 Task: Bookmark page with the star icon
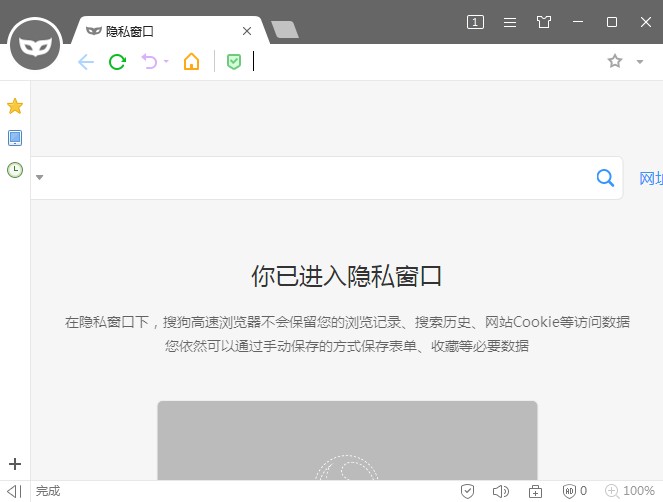click(615, 62)
